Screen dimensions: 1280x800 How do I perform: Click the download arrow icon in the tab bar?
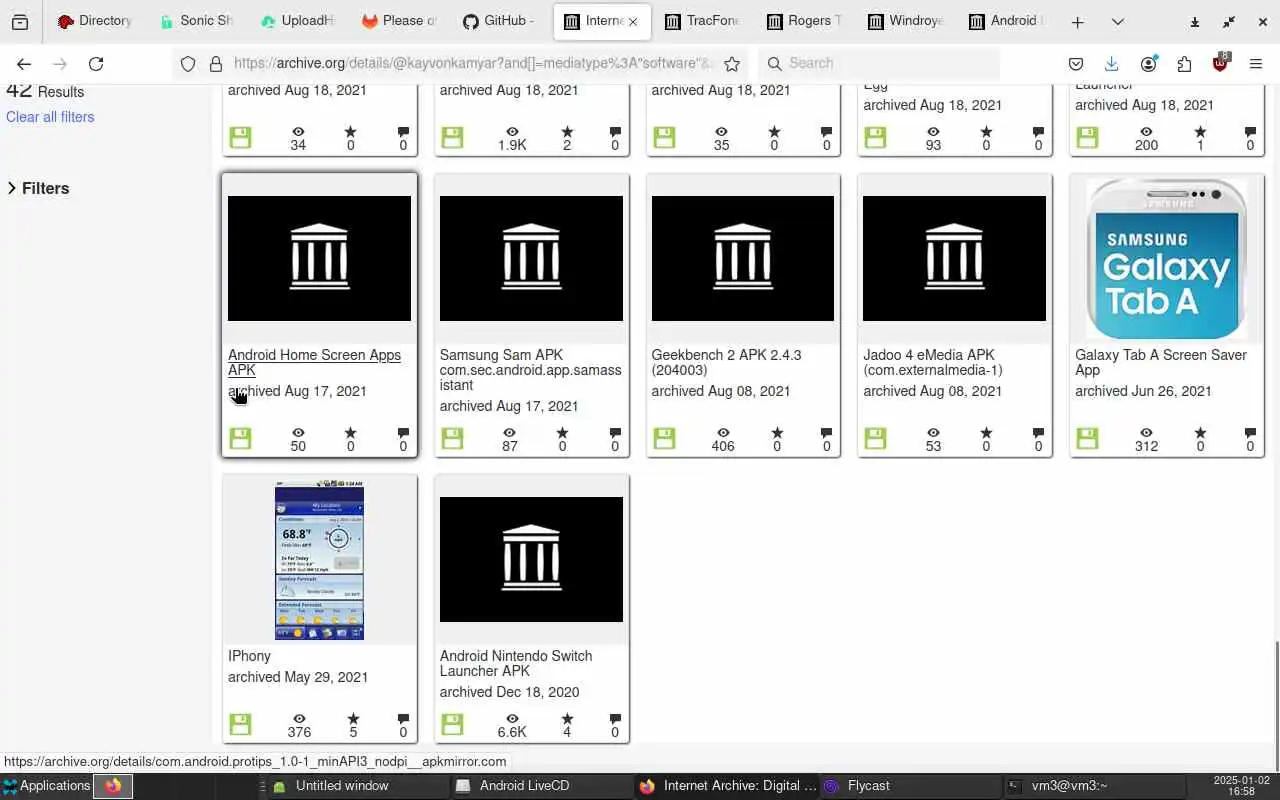(x=1195, y=22)
